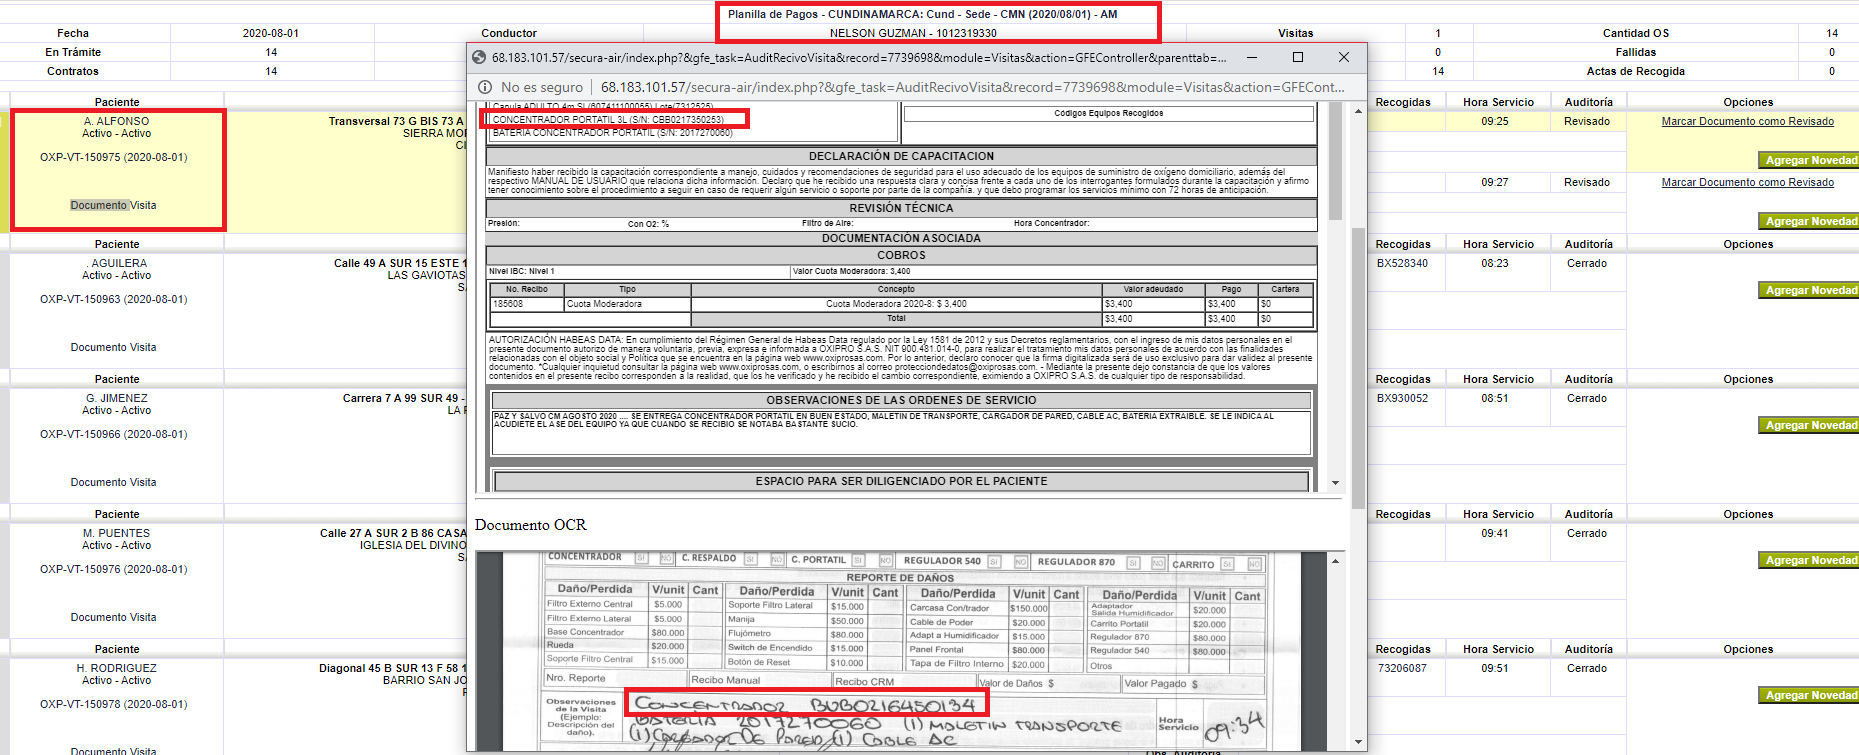Click Agregar Novedad for H. RODRIGUEZ row
The height and width of the screenshot is (755, 1859).
1808,695
